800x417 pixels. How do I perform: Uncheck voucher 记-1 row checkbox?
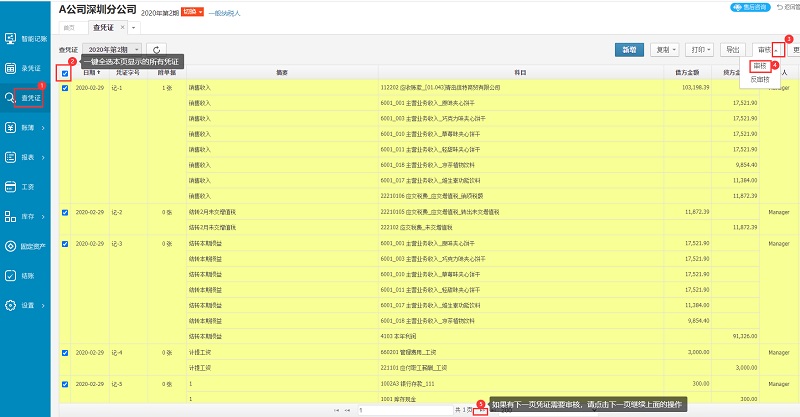tap(66, 88)
